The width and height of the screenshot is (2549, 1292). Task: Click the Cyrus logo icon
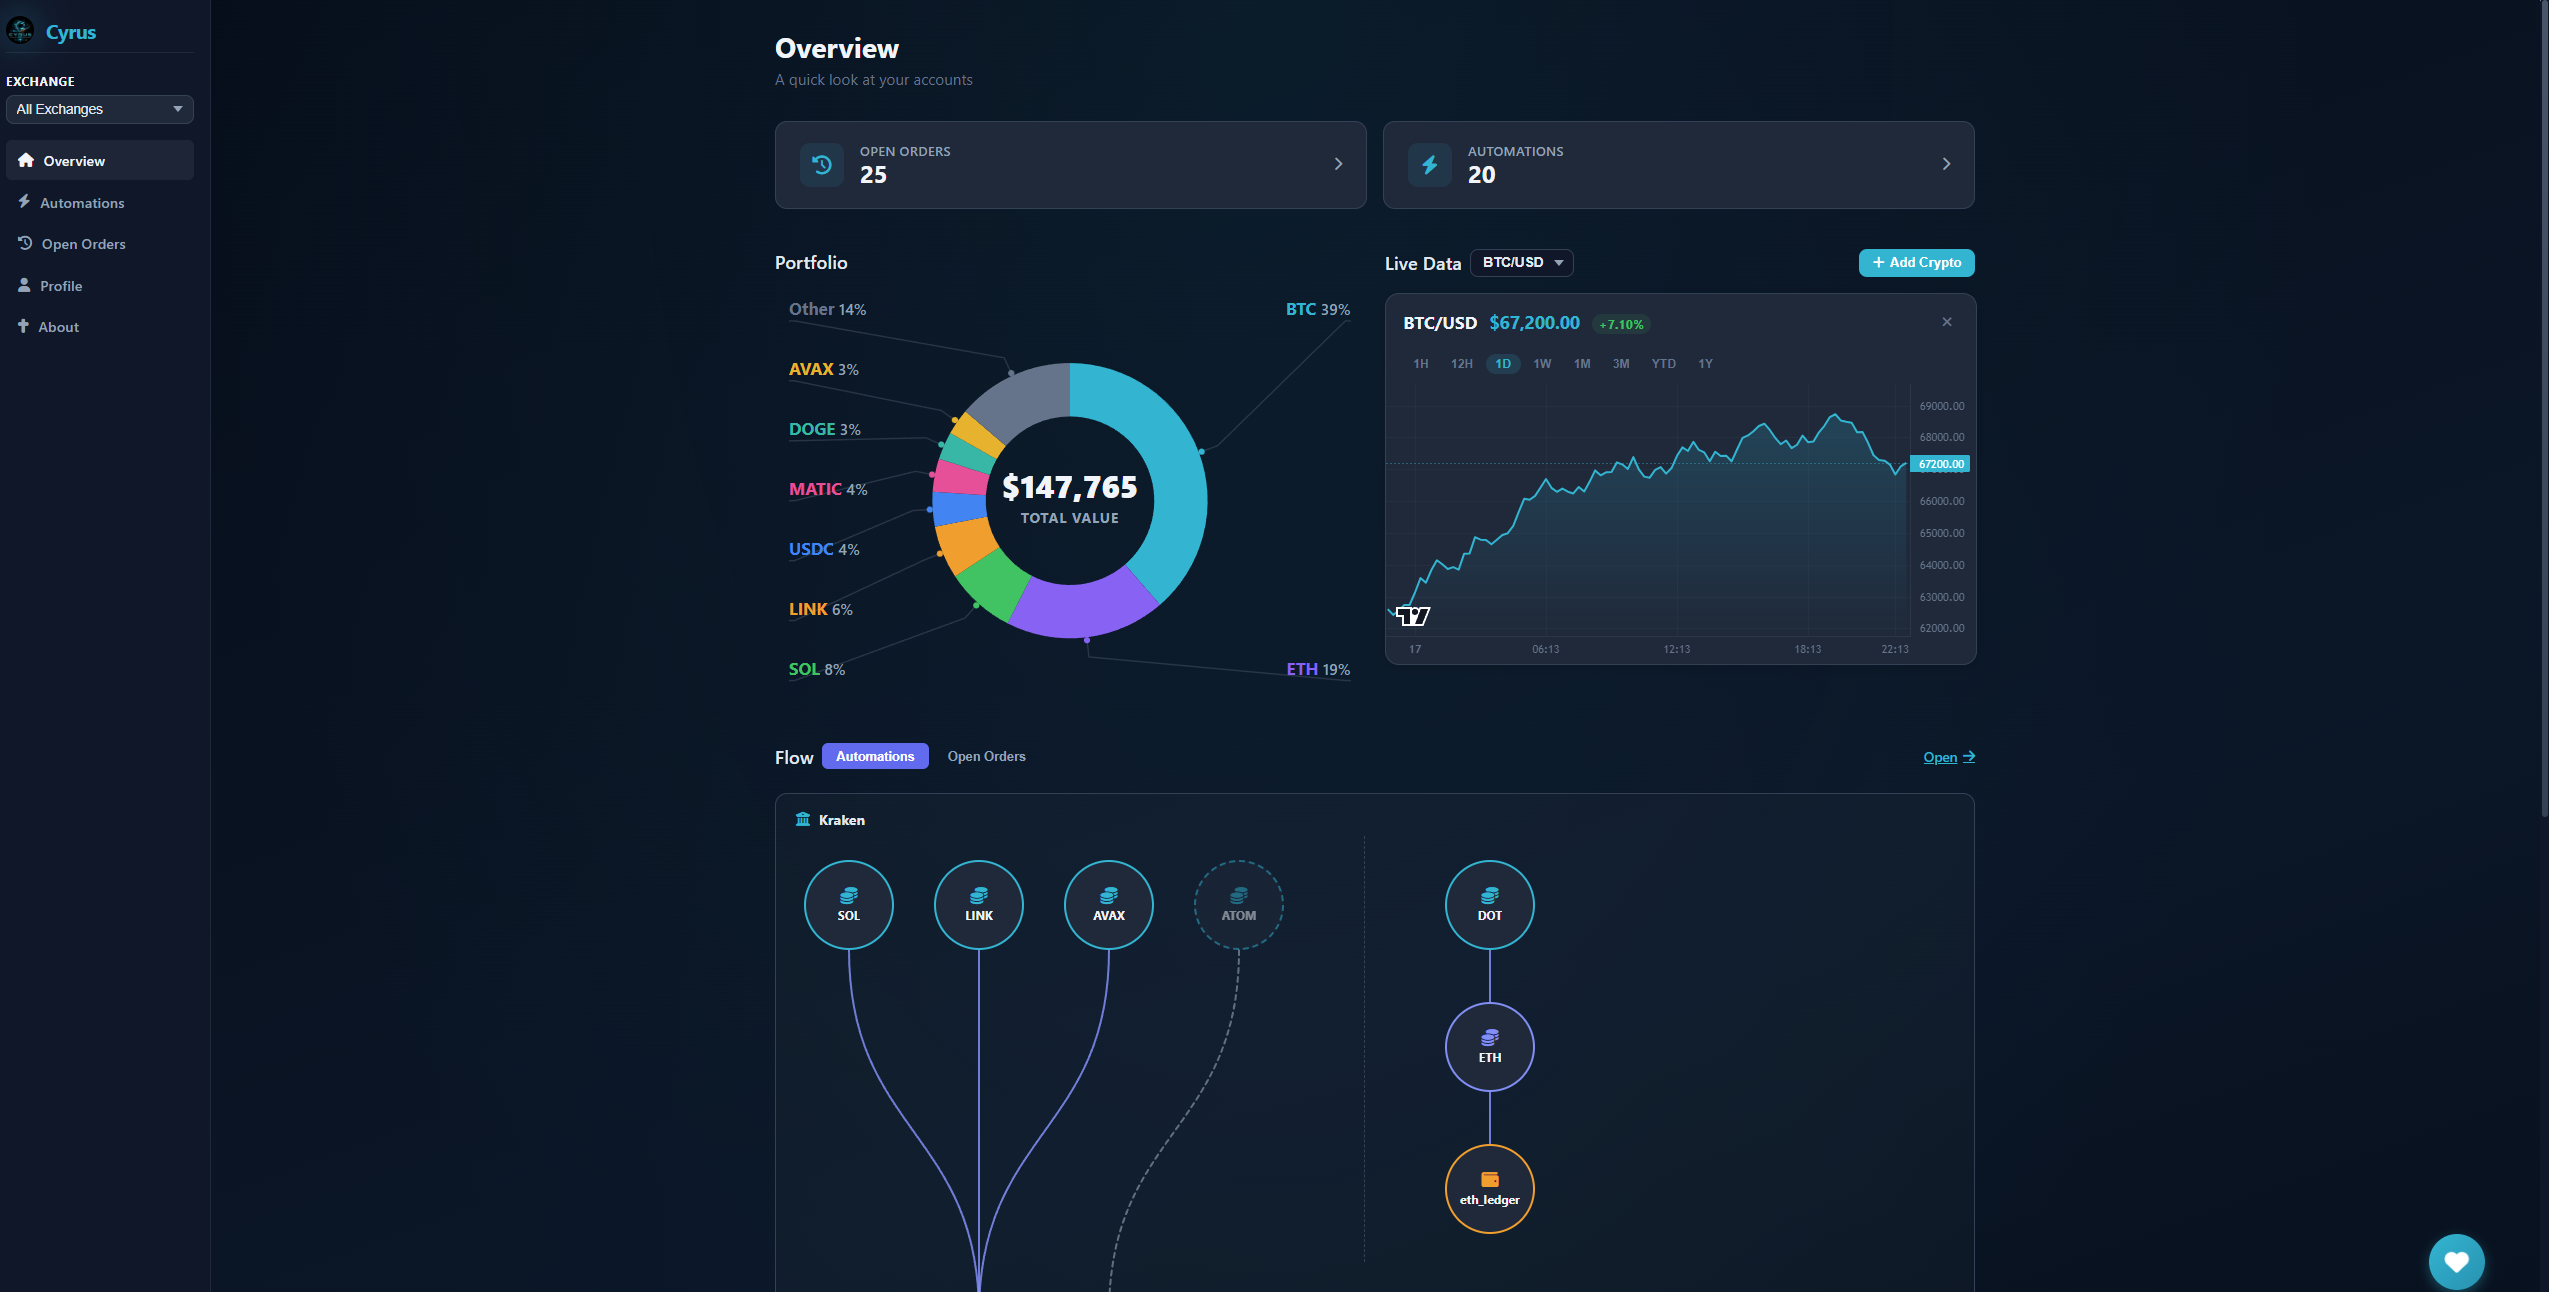coord(20,31)
